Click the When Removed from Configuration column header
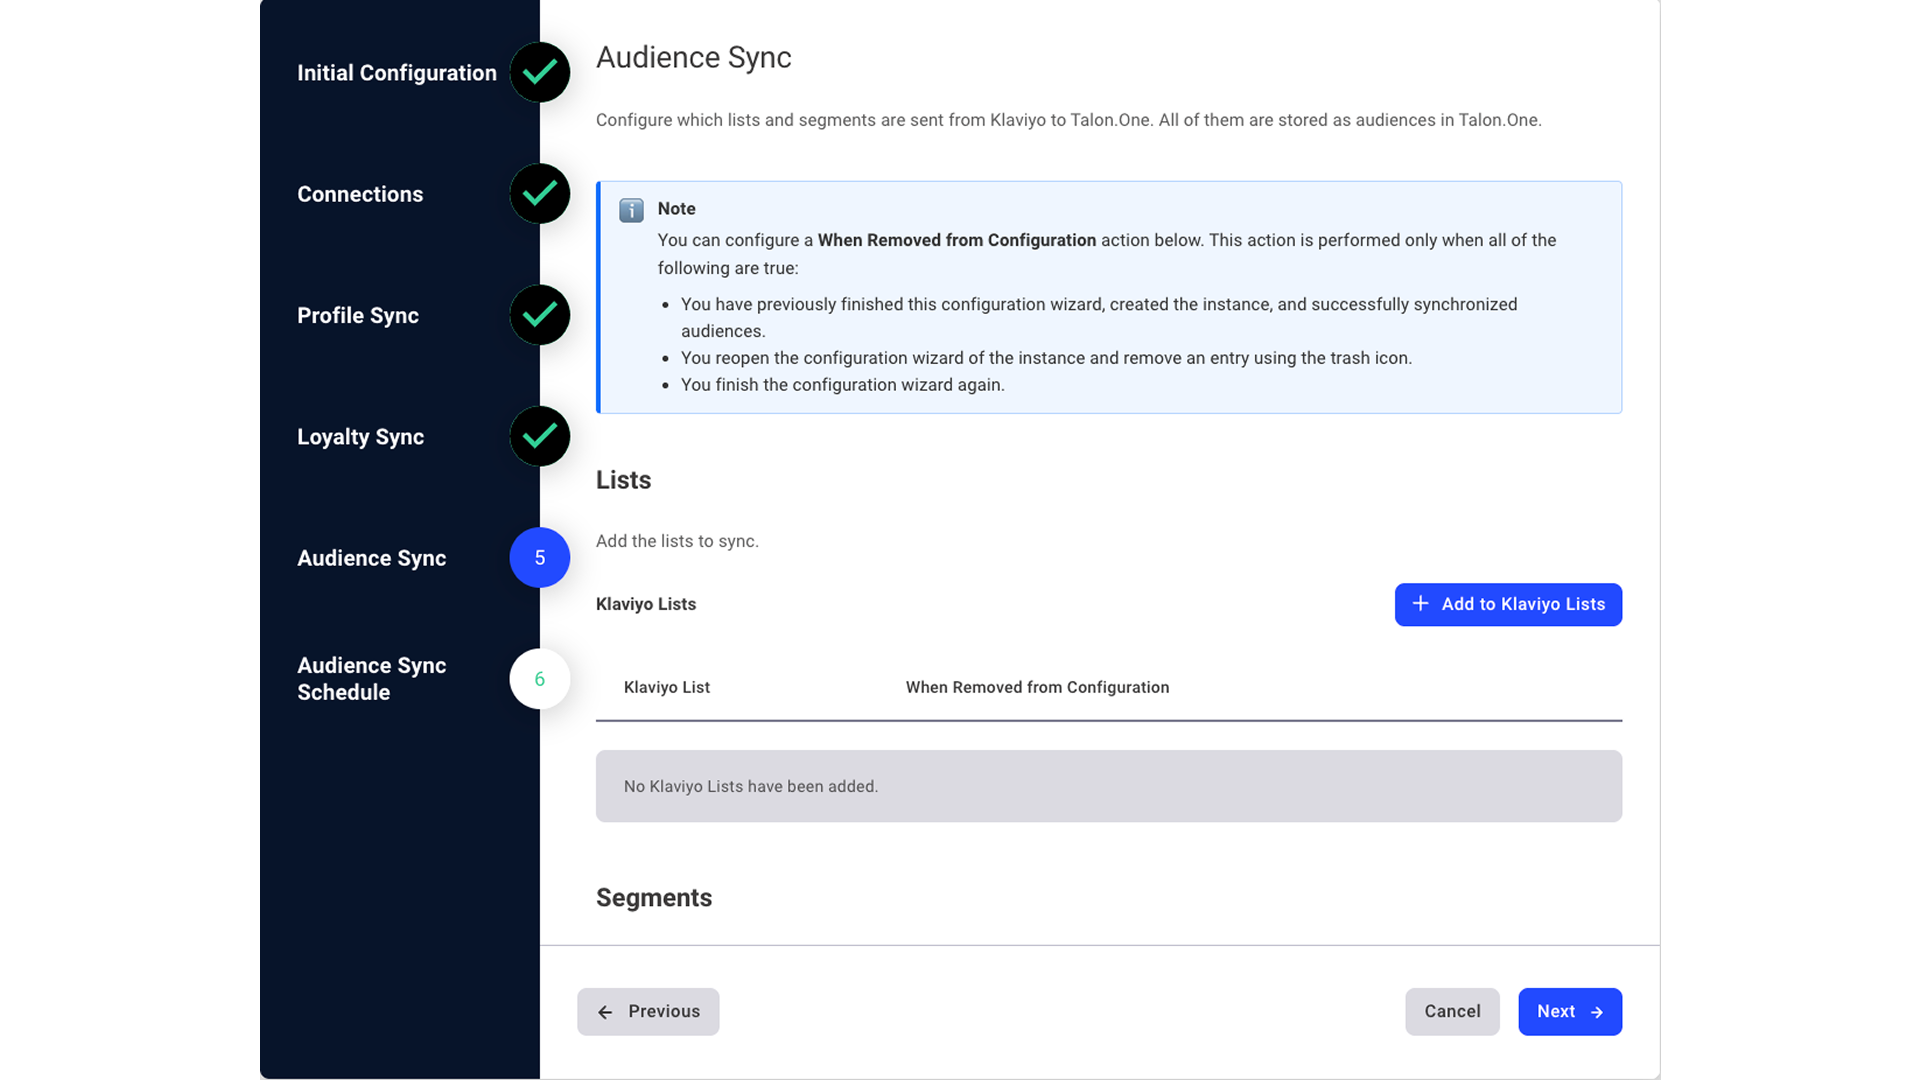The width and height of the screenshot is (1920, 1080). [1037, 687]
